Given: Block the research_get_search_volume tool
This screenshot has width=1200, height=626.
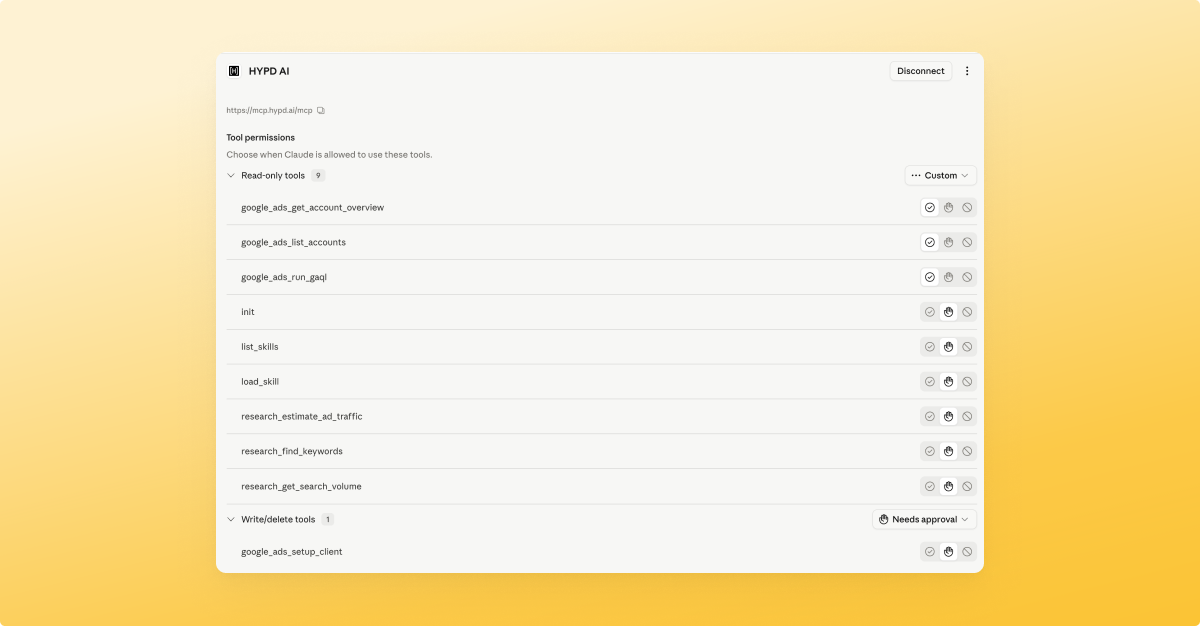Looking at the screenshot, I should pyautogui.click(x=967, y=486).
